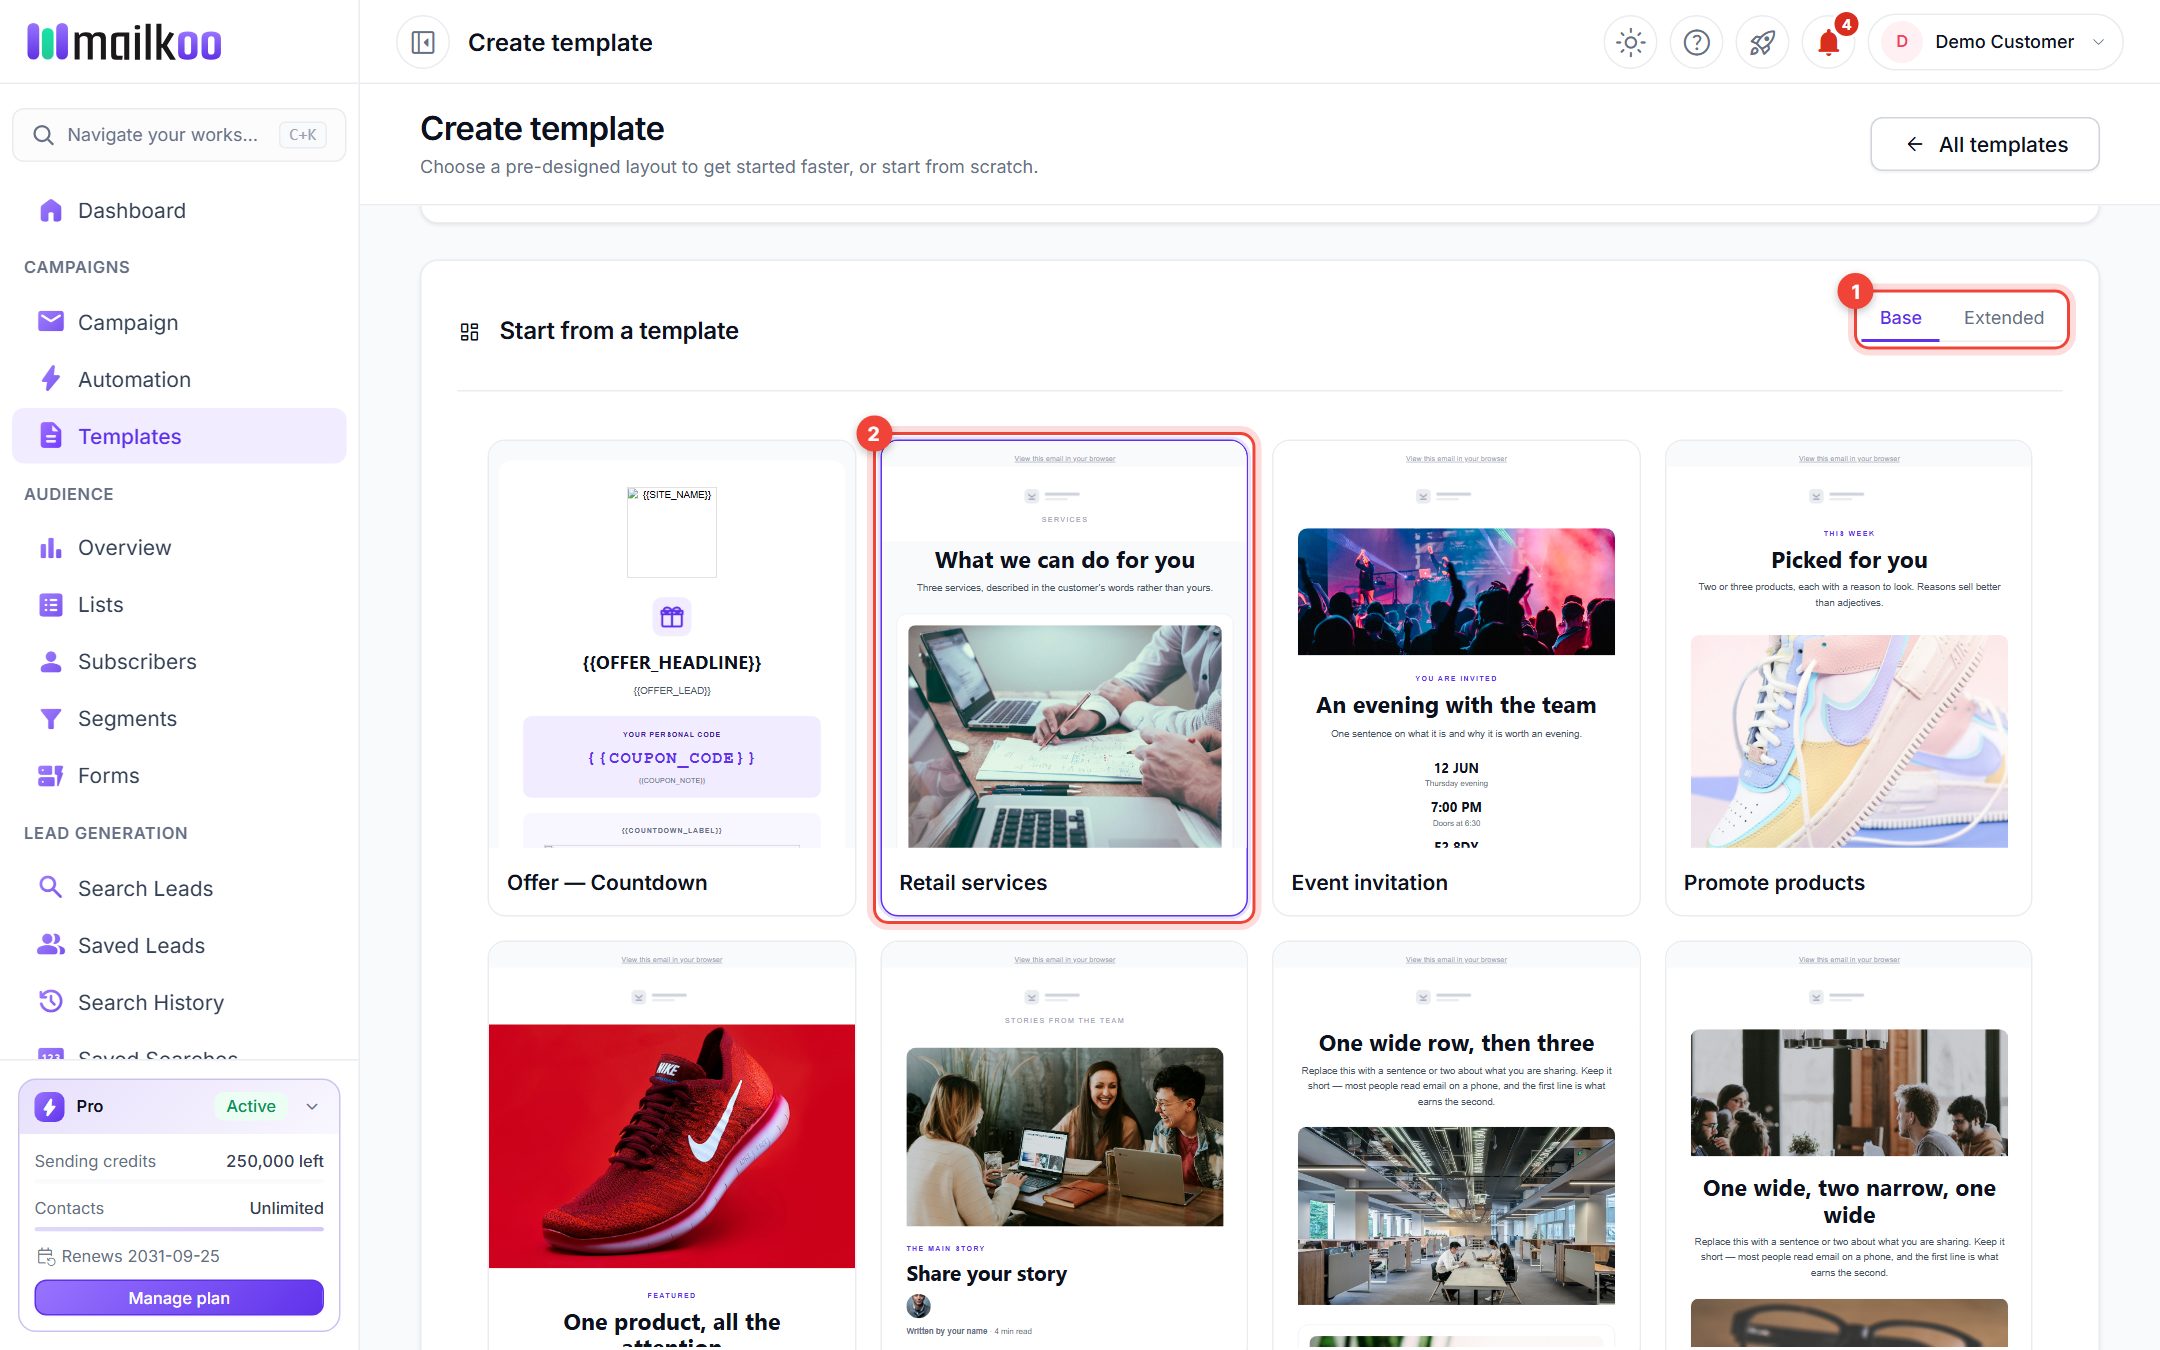Click the Search Leads magnifier icon
The width and height of the screenshot is (2160, 1350).
tap(50, 888)
